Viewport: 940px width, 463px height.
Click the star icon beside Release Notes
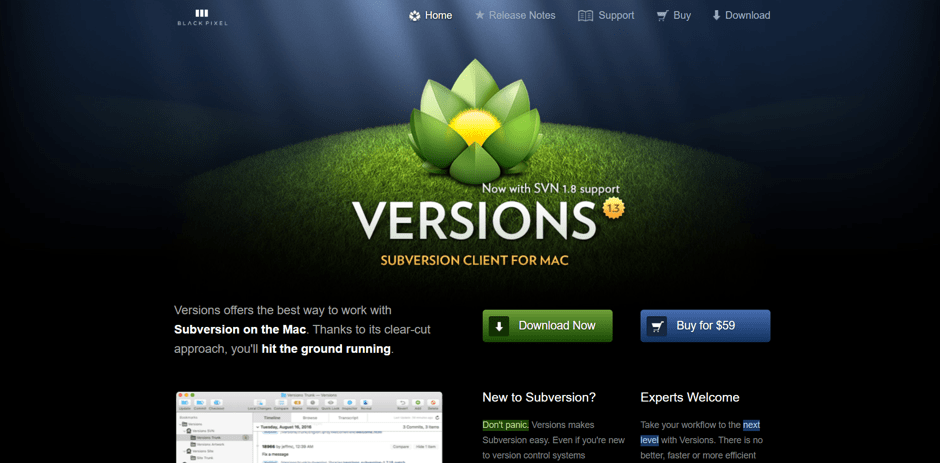(480, 16)
